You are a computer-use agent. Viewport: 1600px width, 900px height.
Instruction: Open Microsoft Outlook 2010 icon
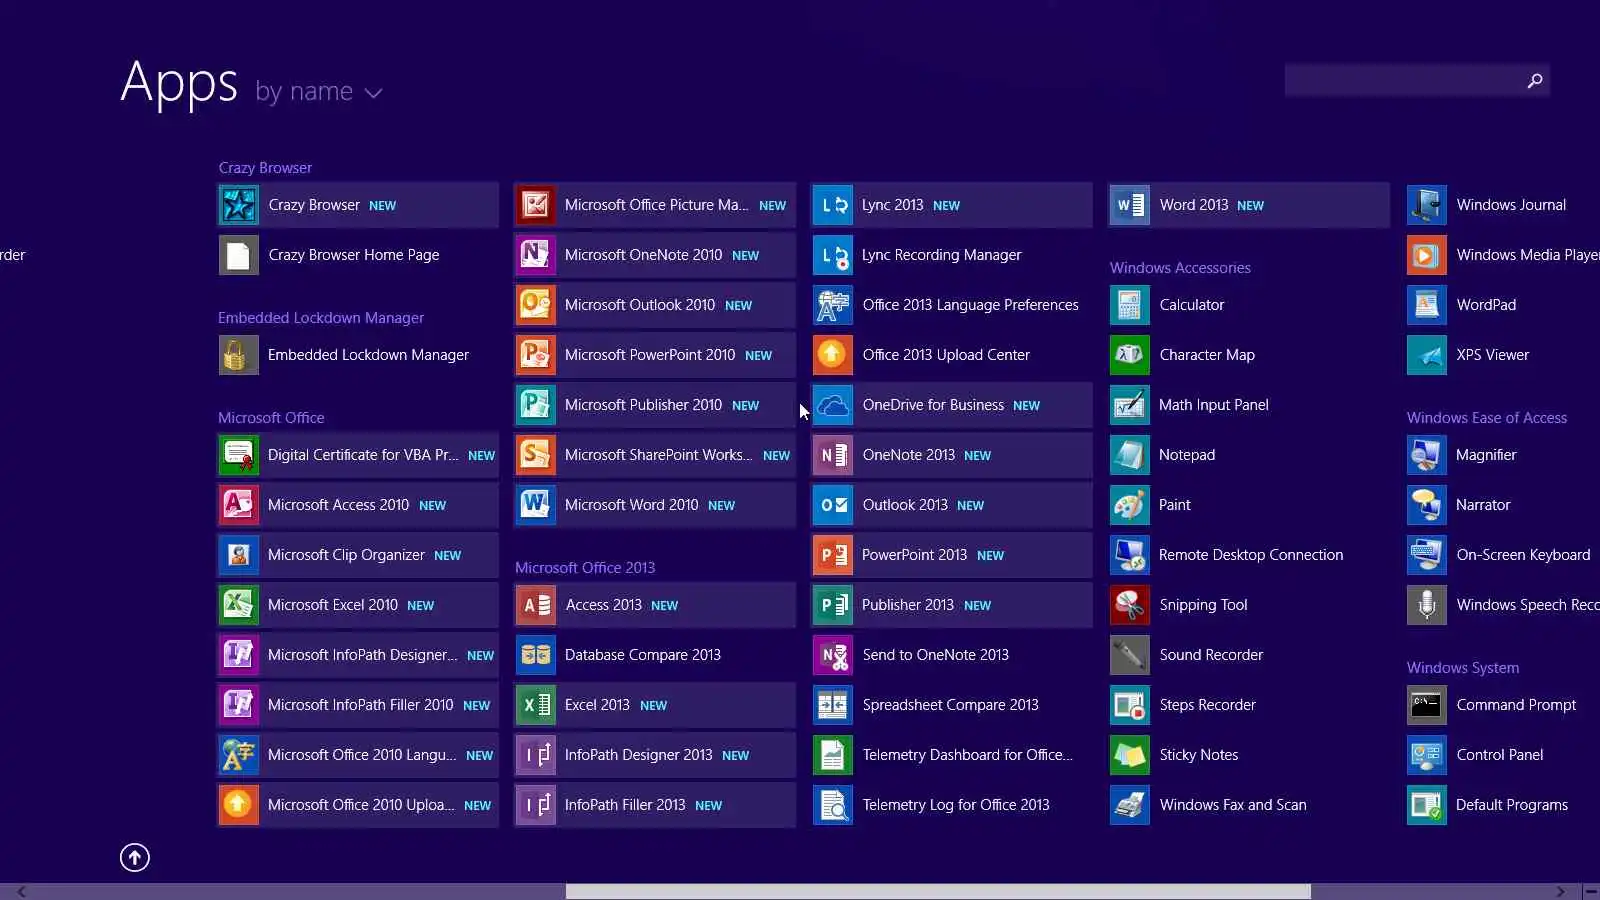click(535, 305)
